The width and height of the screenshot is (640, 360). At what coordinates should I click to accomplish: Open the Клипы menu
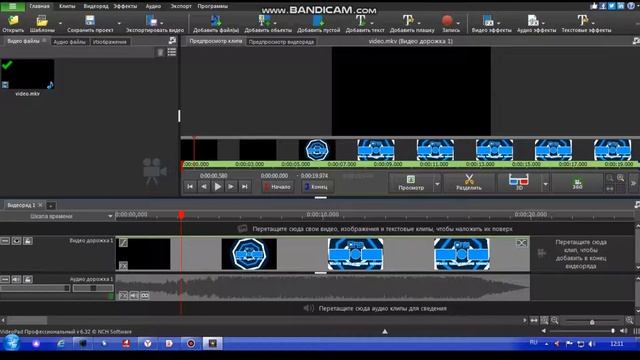[x=67, y=6]
